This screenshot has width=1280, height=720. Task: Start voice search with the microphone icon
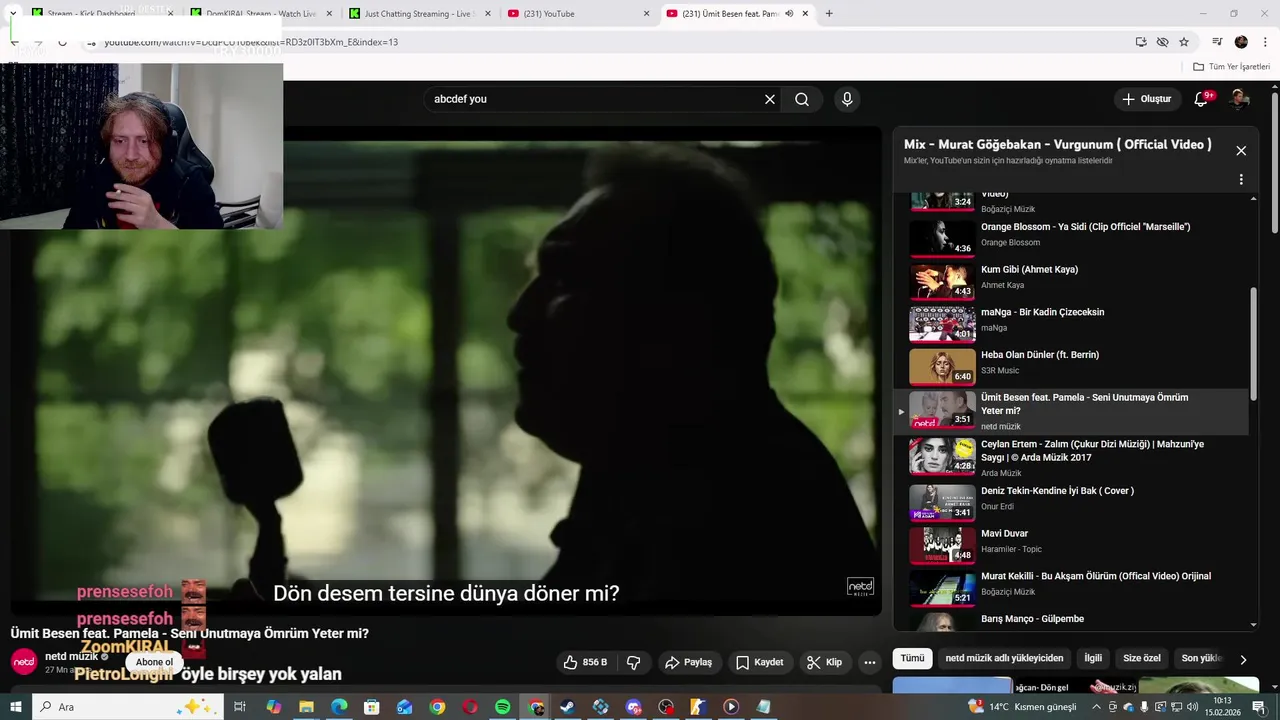point(847,99)
